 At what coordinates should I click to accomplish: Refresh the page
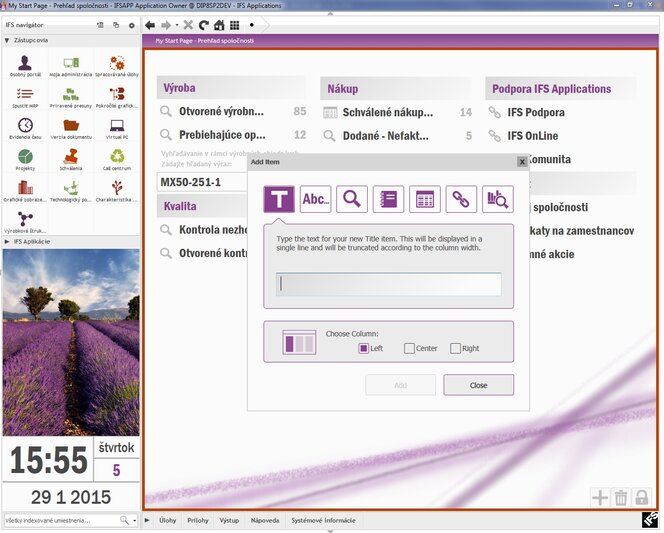click(204, 25)
